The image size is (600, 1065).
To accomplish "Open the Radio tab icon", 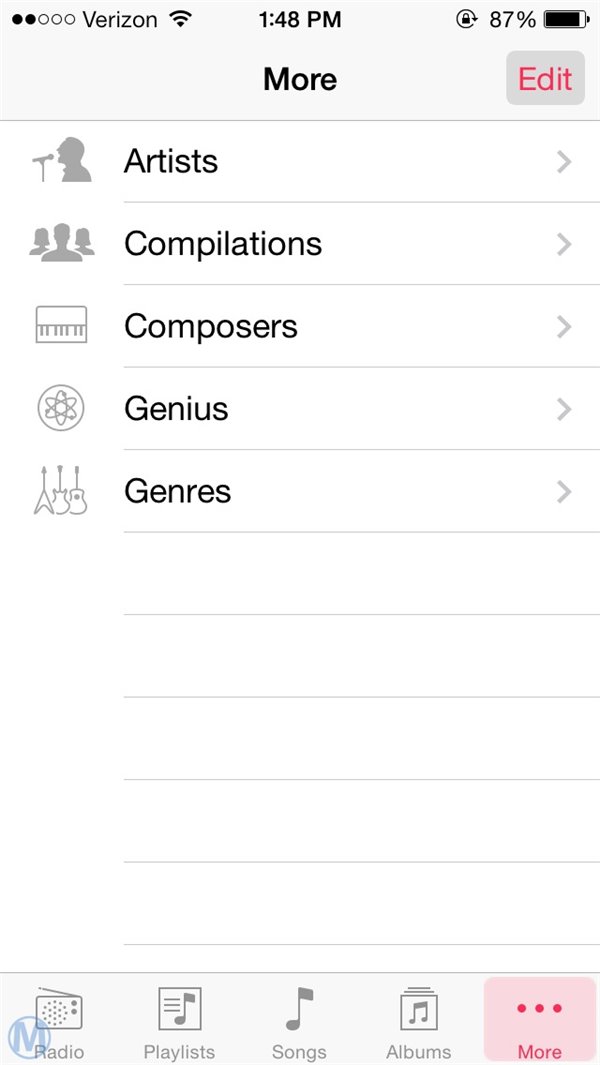I will tap(60, 1010).
